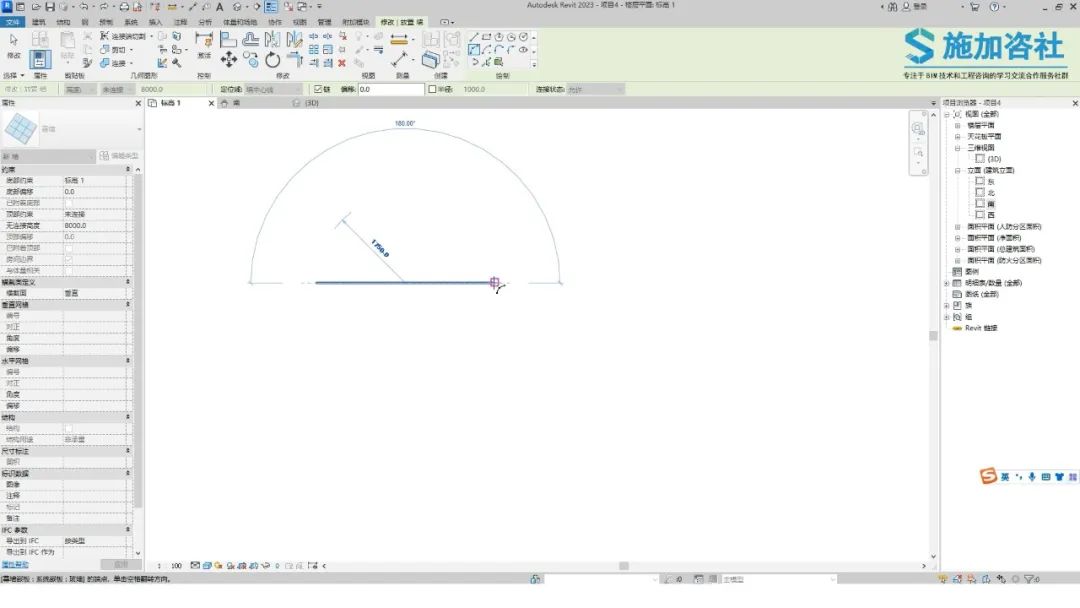The width and height of the screenshot is (1080, 608).
Task: Open the South elevation view in Project Browser
Action: point(991,205)
